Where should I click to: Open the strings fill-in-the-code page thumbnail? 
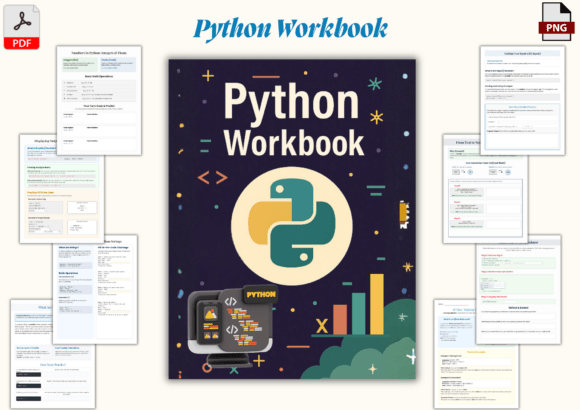pos(95,289)
